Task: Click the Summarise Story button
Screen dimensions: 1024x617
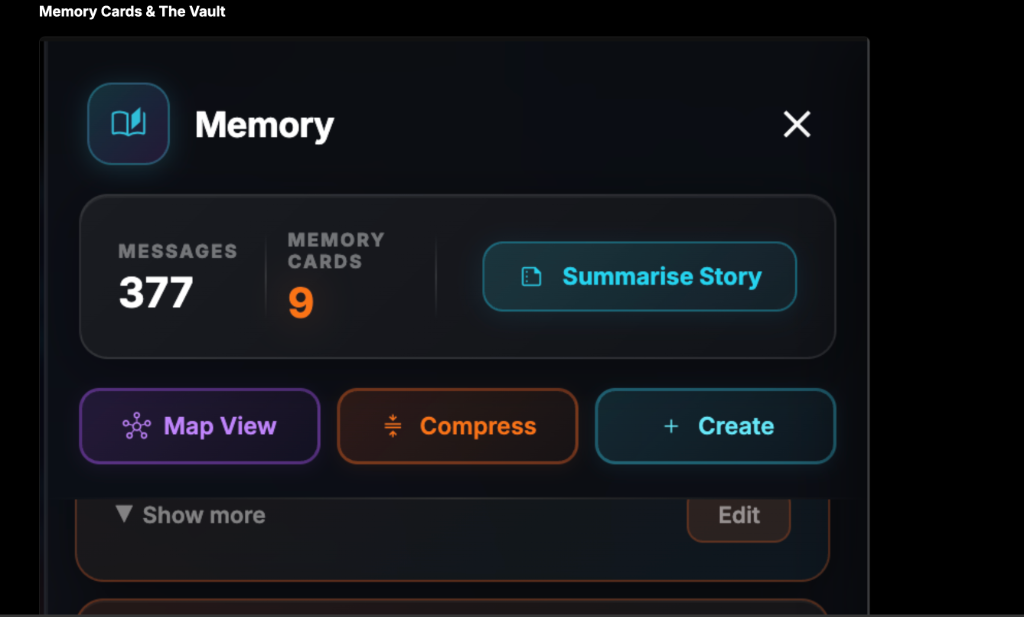Action: click(639, 276)
